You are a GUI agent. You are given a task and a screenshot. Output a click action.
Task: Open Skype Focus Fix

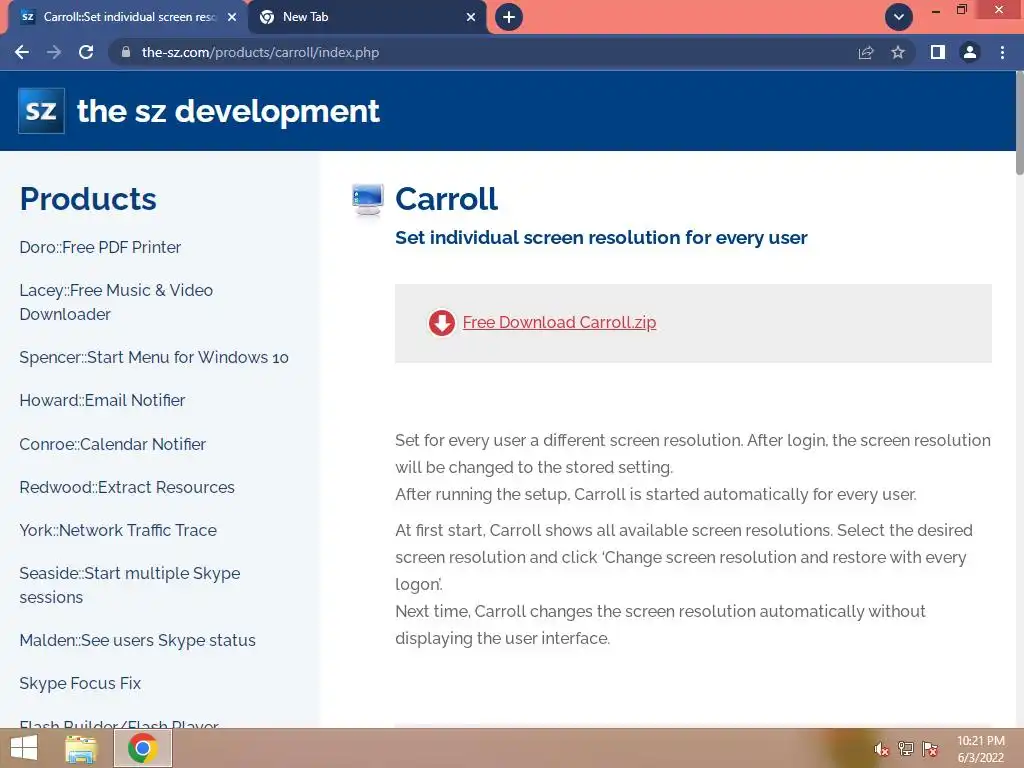80,683
